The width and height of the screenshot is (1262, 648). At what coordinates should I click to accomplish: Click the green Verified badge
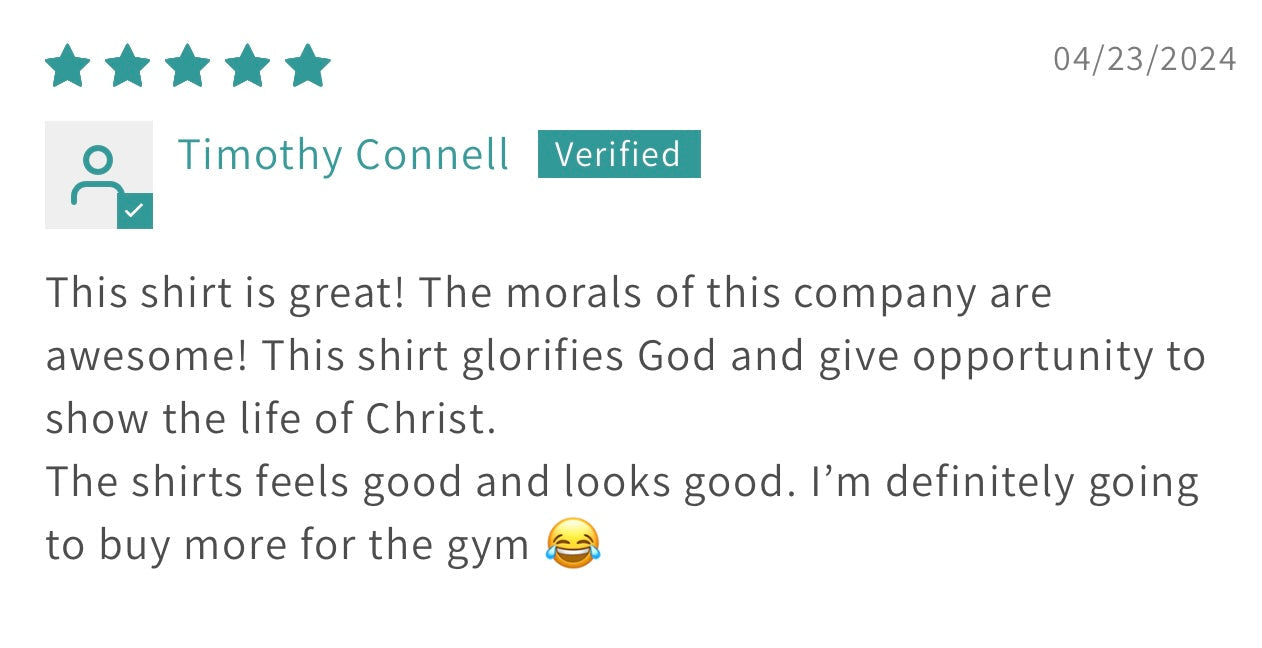coord(619,154)
